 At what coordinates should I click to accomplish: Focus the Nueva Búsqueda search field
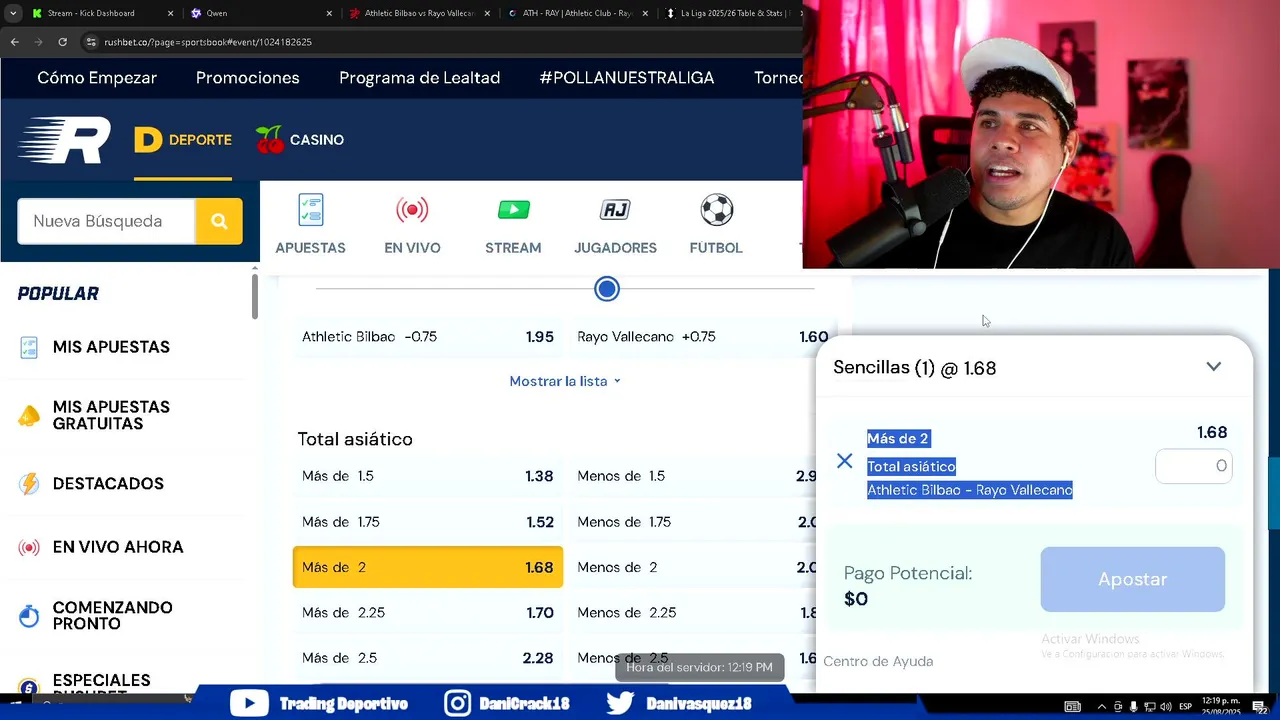coord(106,221)
